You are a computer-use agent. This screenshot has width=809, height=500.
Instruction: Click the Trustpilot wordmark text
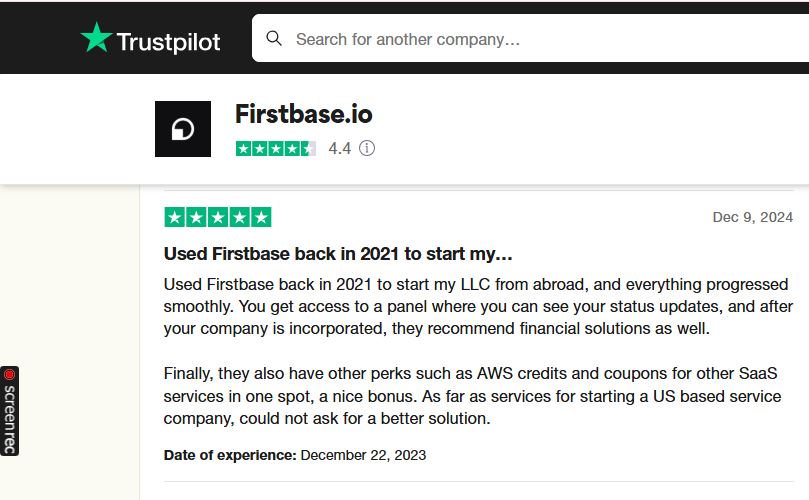pyautogui.click(x=169, y=42)
